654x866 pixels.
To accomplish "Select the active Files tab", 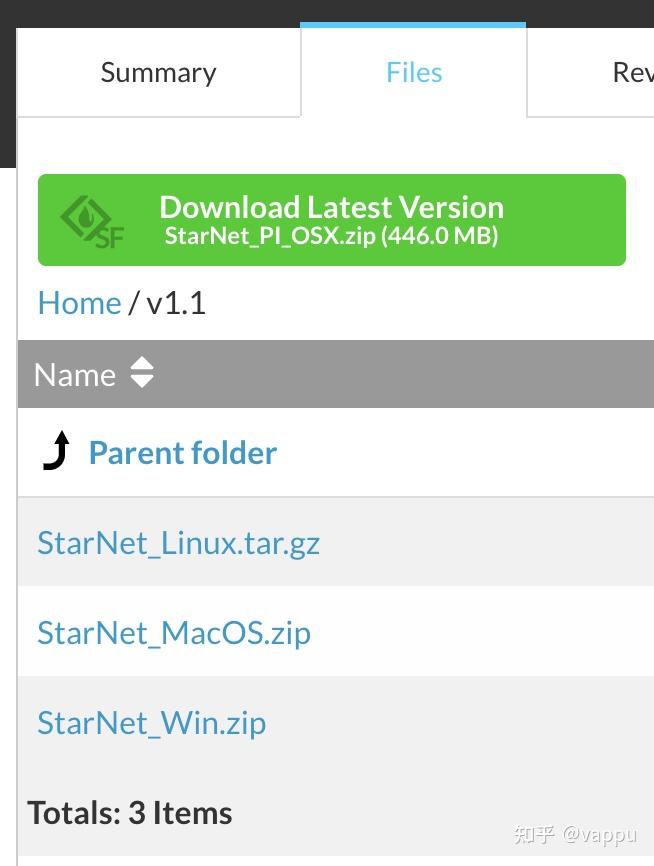I will [413, 71].
